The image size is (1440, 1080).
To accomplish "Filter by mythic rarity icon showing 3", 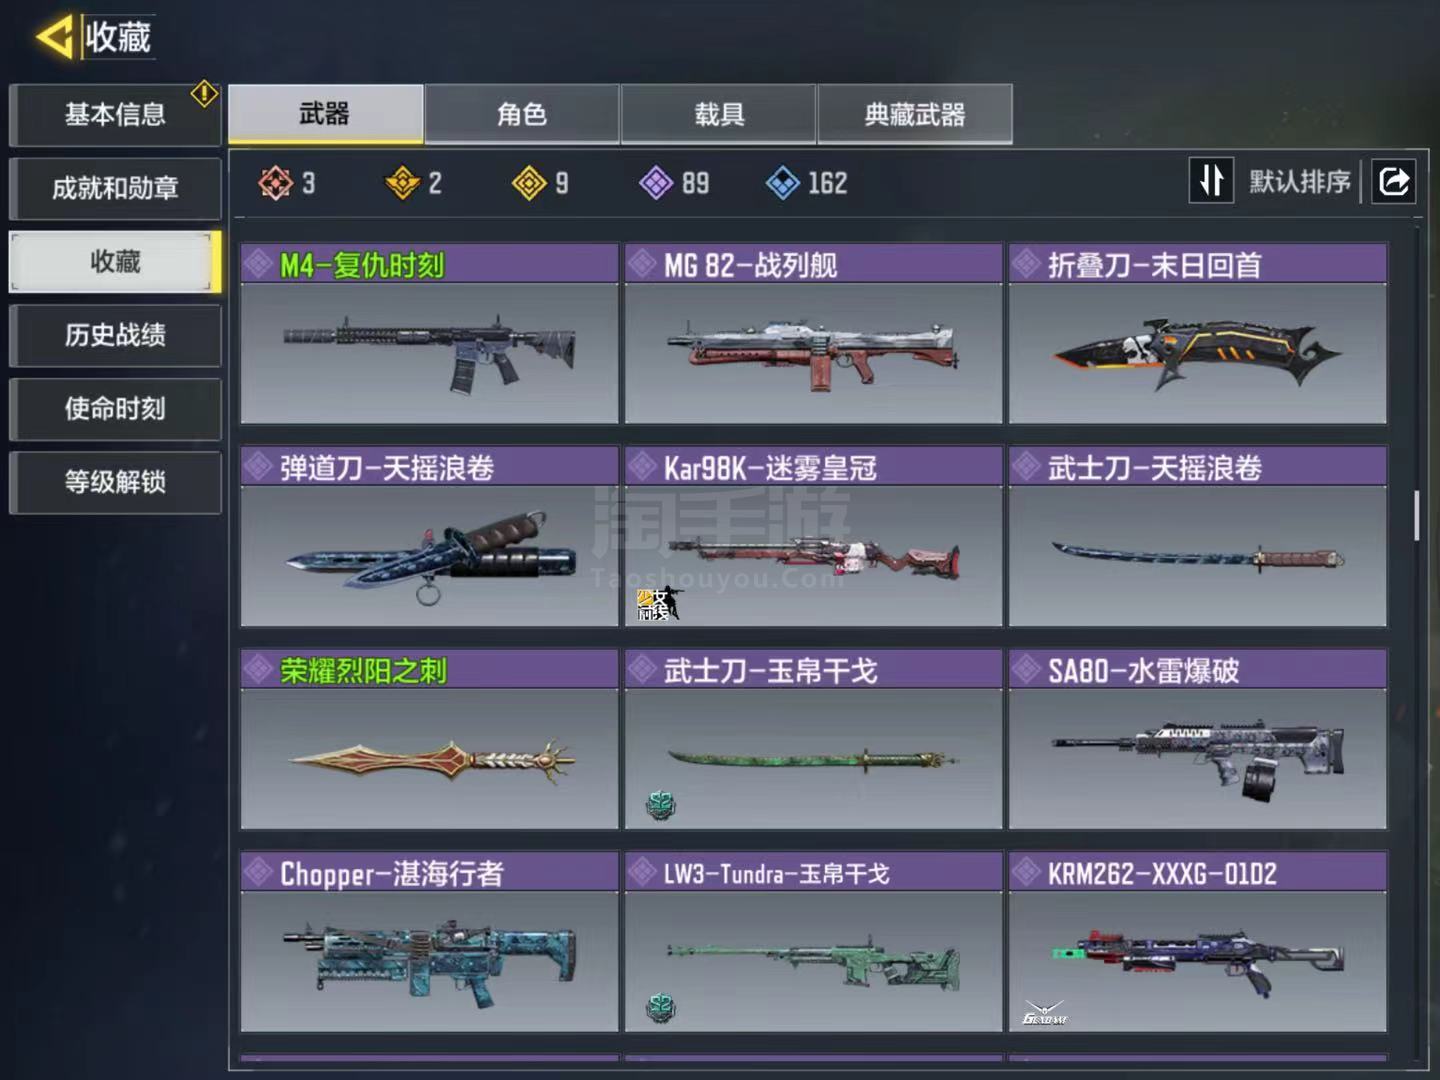I will click(x=275, y=183).
